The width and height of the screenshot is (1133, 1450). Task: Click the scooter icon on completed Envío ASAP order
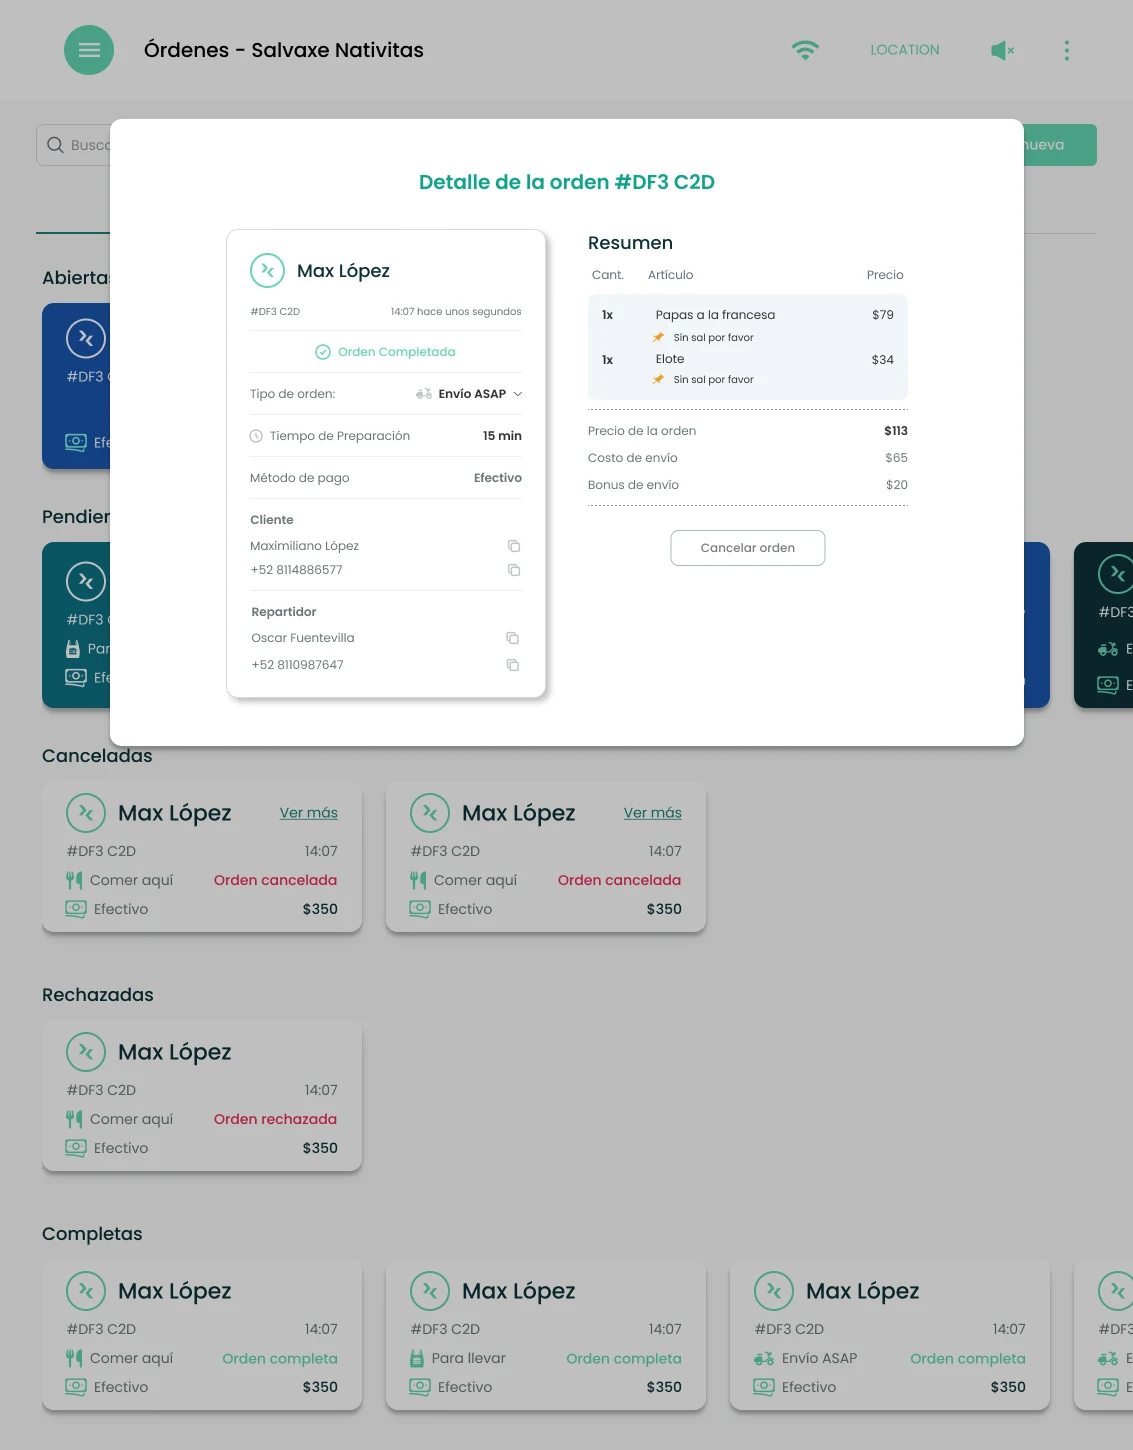point(764,1358)
